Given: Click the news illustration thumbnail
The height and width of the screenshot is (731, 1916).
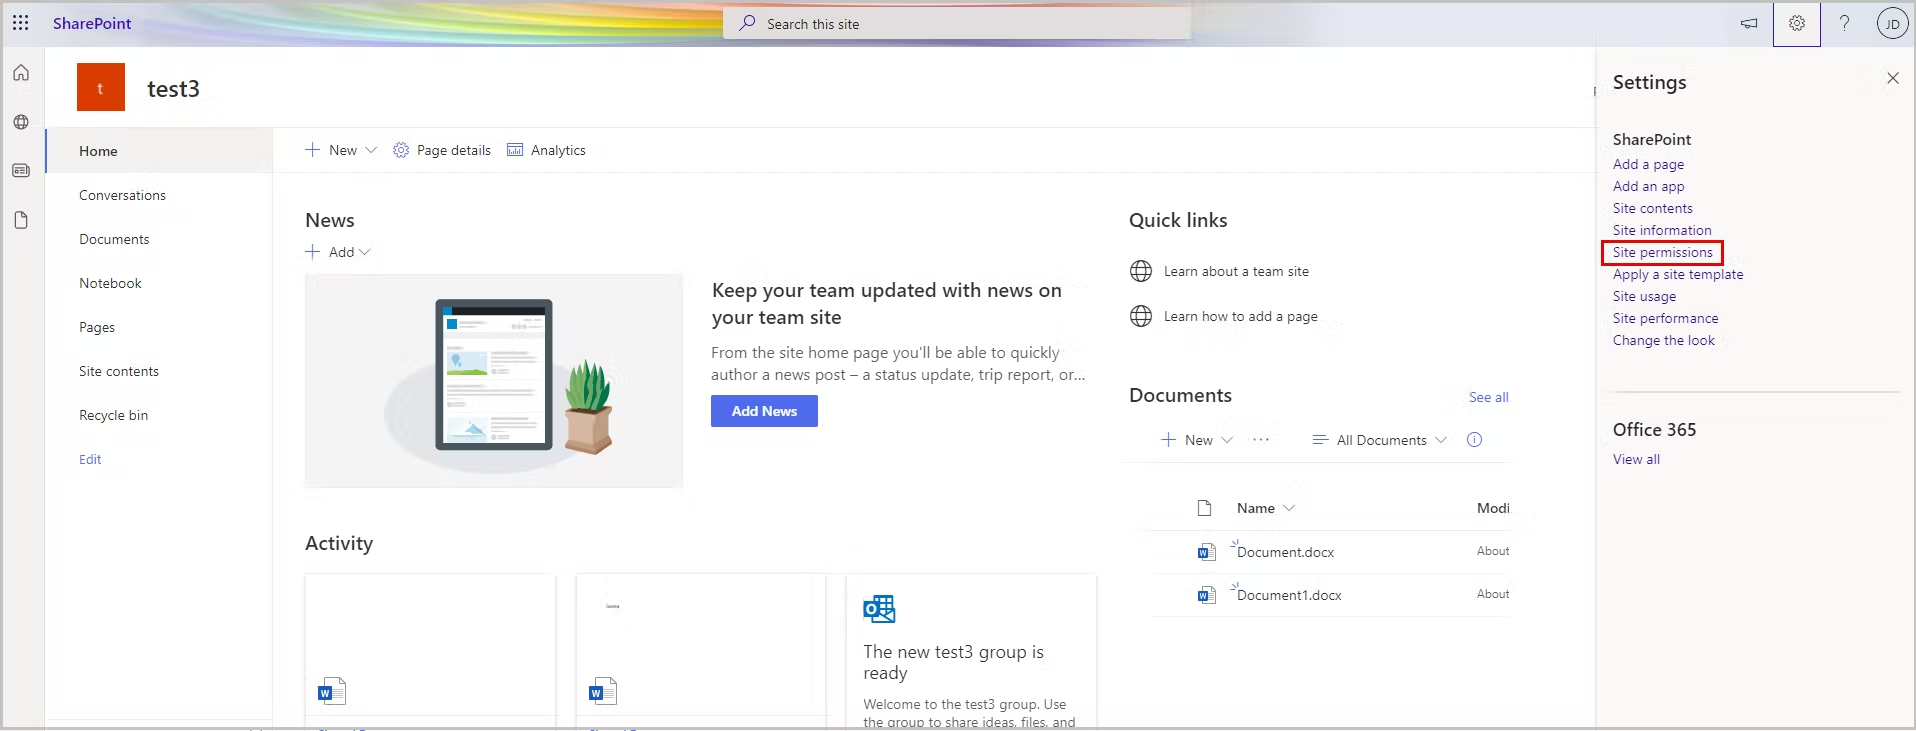Looking at the screenshot, I should click(x=494, y=381).
